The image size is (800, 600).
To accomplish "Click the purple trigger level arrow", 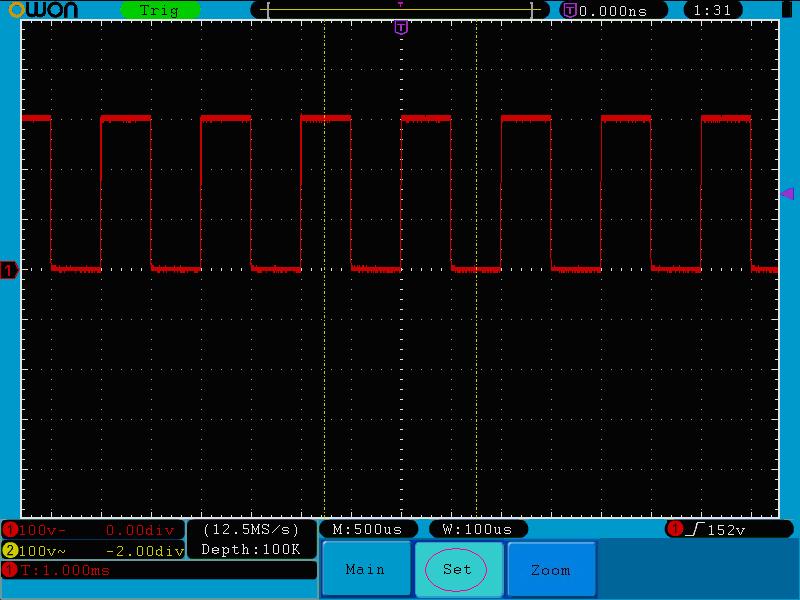I will pos(787,193).
